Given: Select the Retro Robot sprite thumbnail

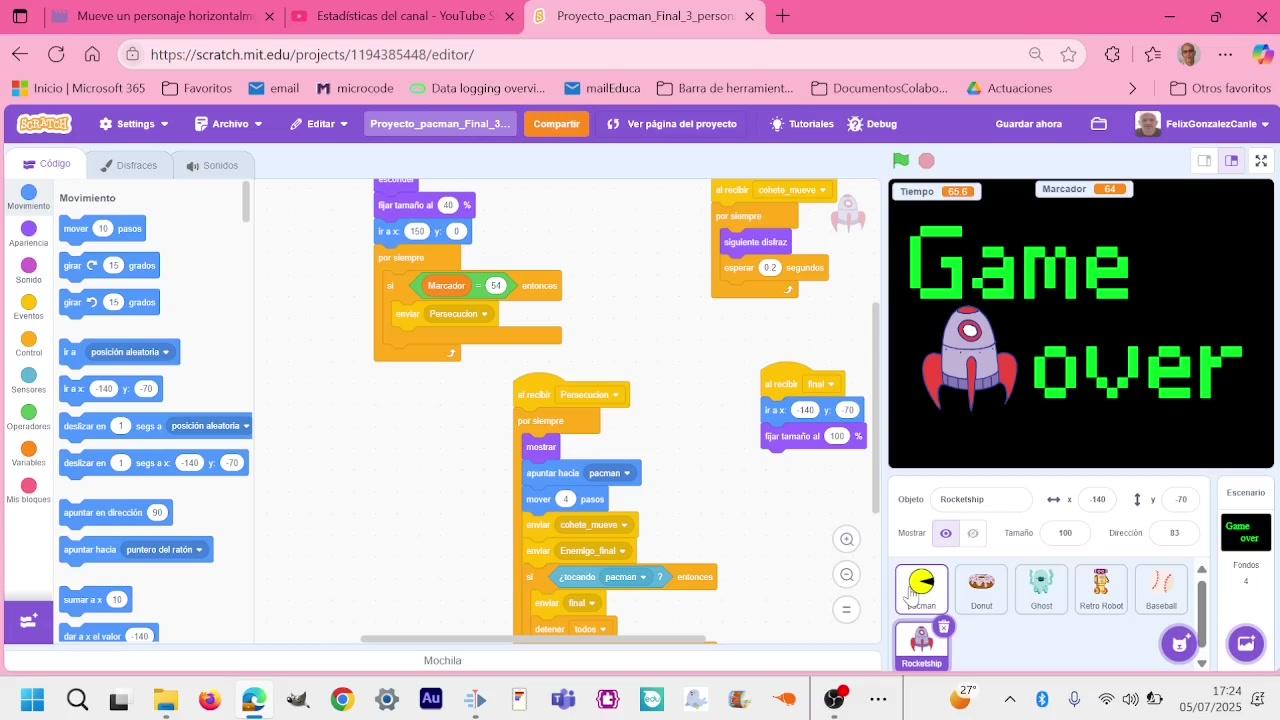Looking at the screenshot, I should point(1101,589).
